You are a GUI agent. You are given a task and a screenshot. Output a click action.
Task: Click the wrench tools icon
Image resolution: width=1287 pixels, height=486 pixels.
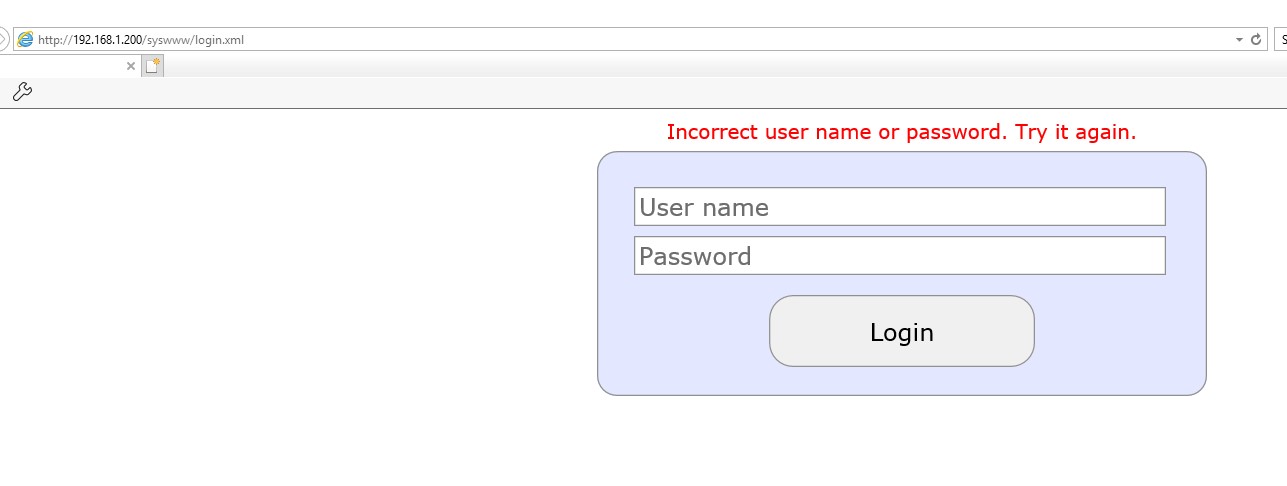(x=22, y=92)
